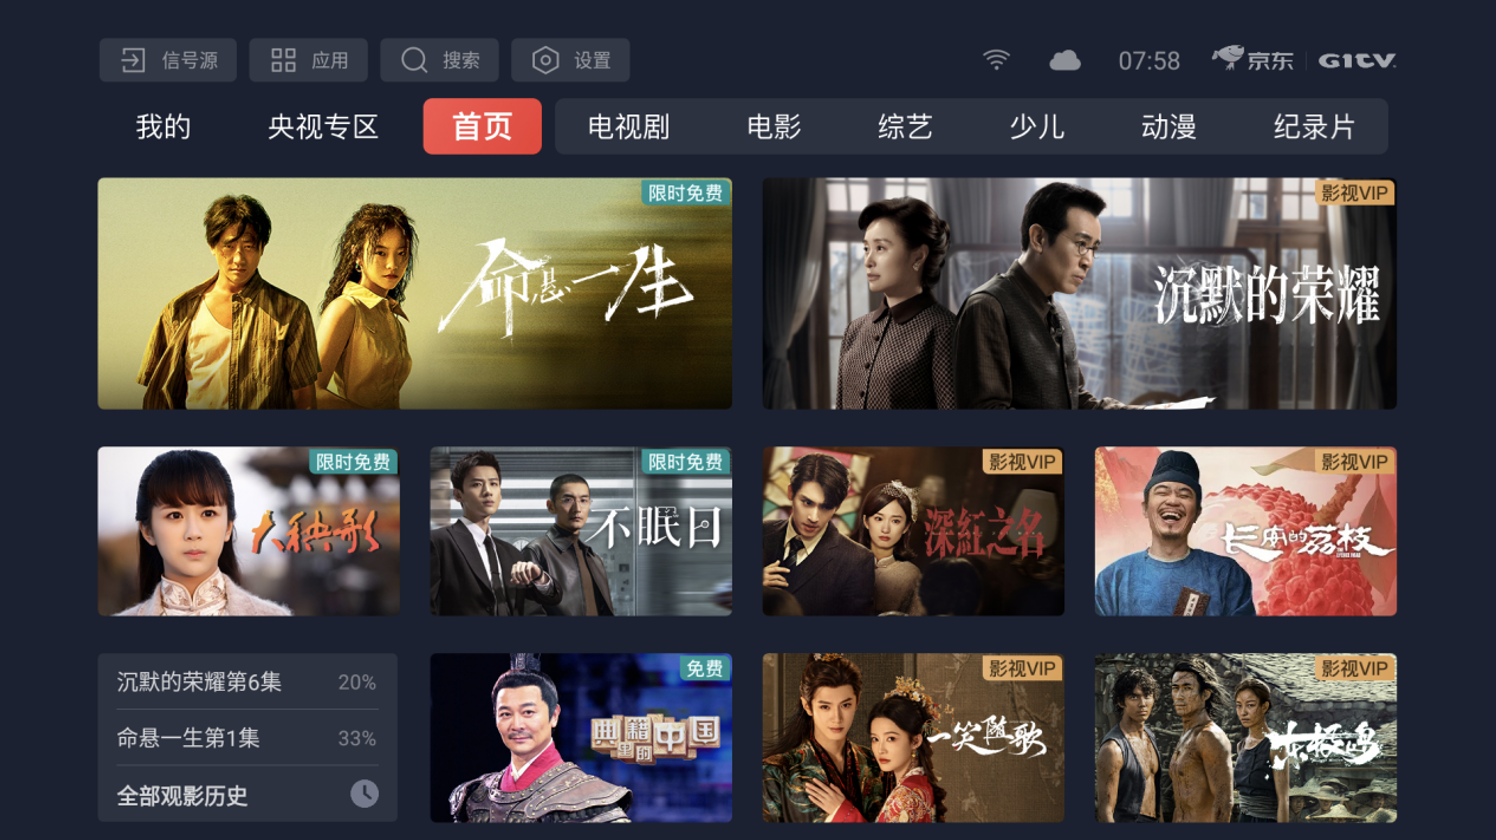The width and height of the screenshot is (1496, 840).
Task: Go to the 我的 tab
Action: coord(163,127)
